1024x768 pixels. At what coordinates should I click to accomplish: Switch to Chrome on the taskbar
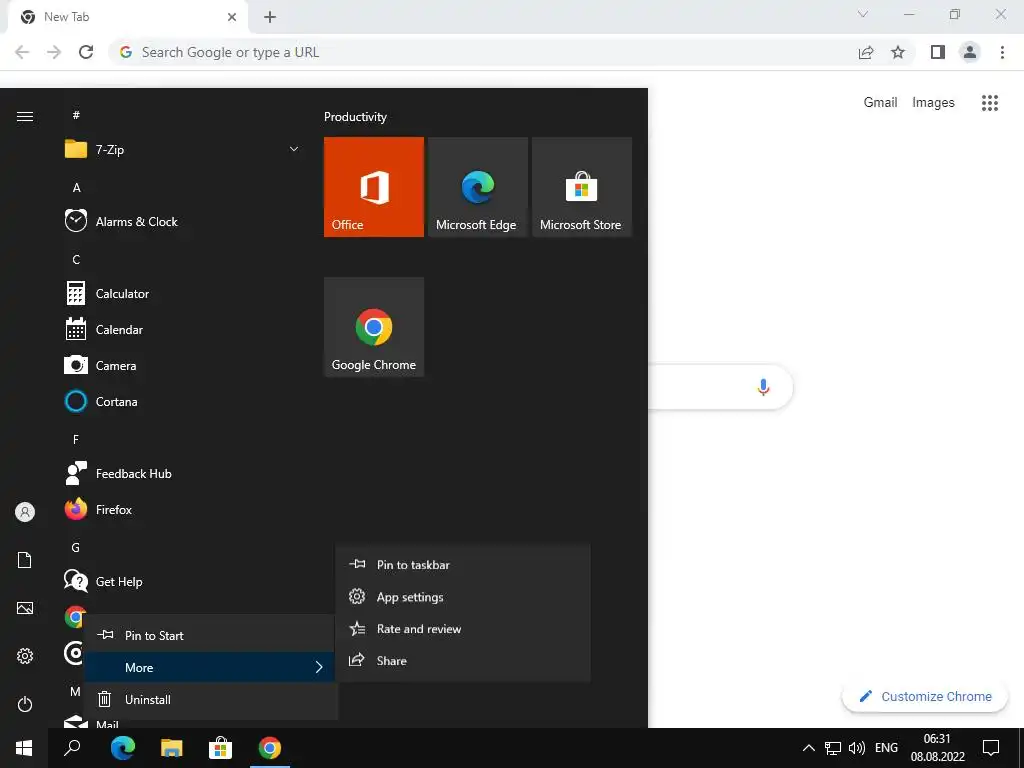pos(270,748)
